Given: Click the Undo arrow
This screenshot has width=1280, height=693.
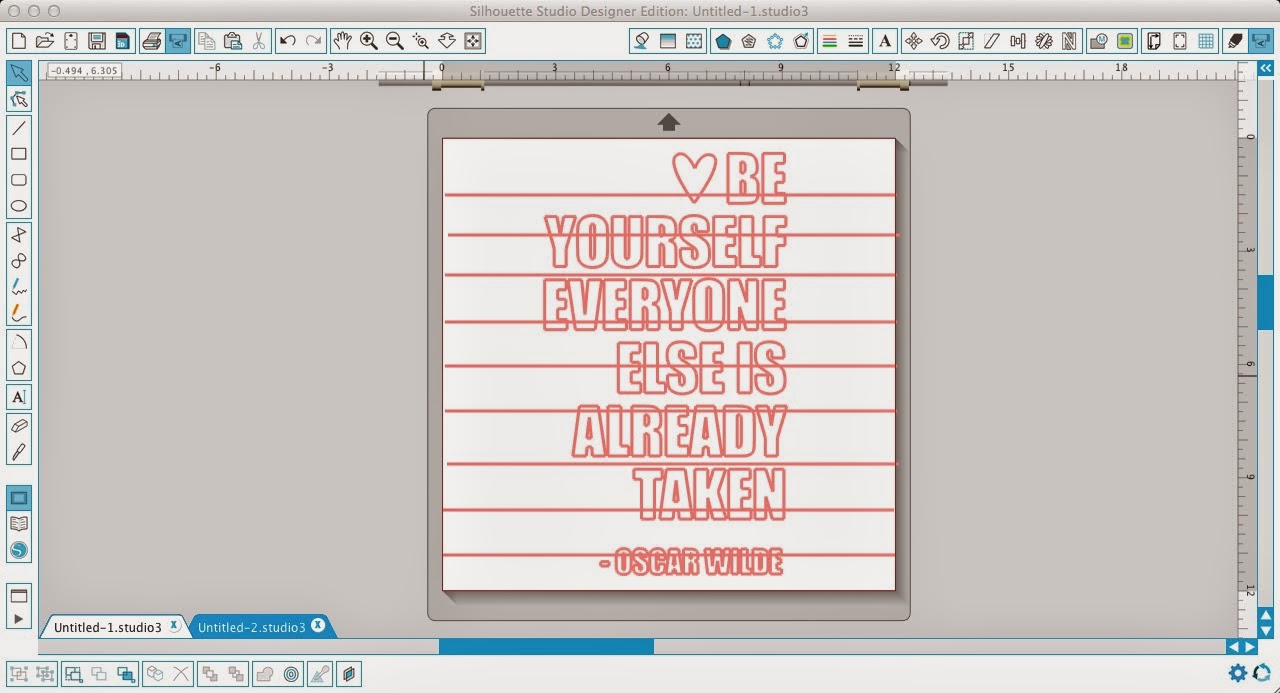Looking at the screenshot, I should (x=287, y=41).
